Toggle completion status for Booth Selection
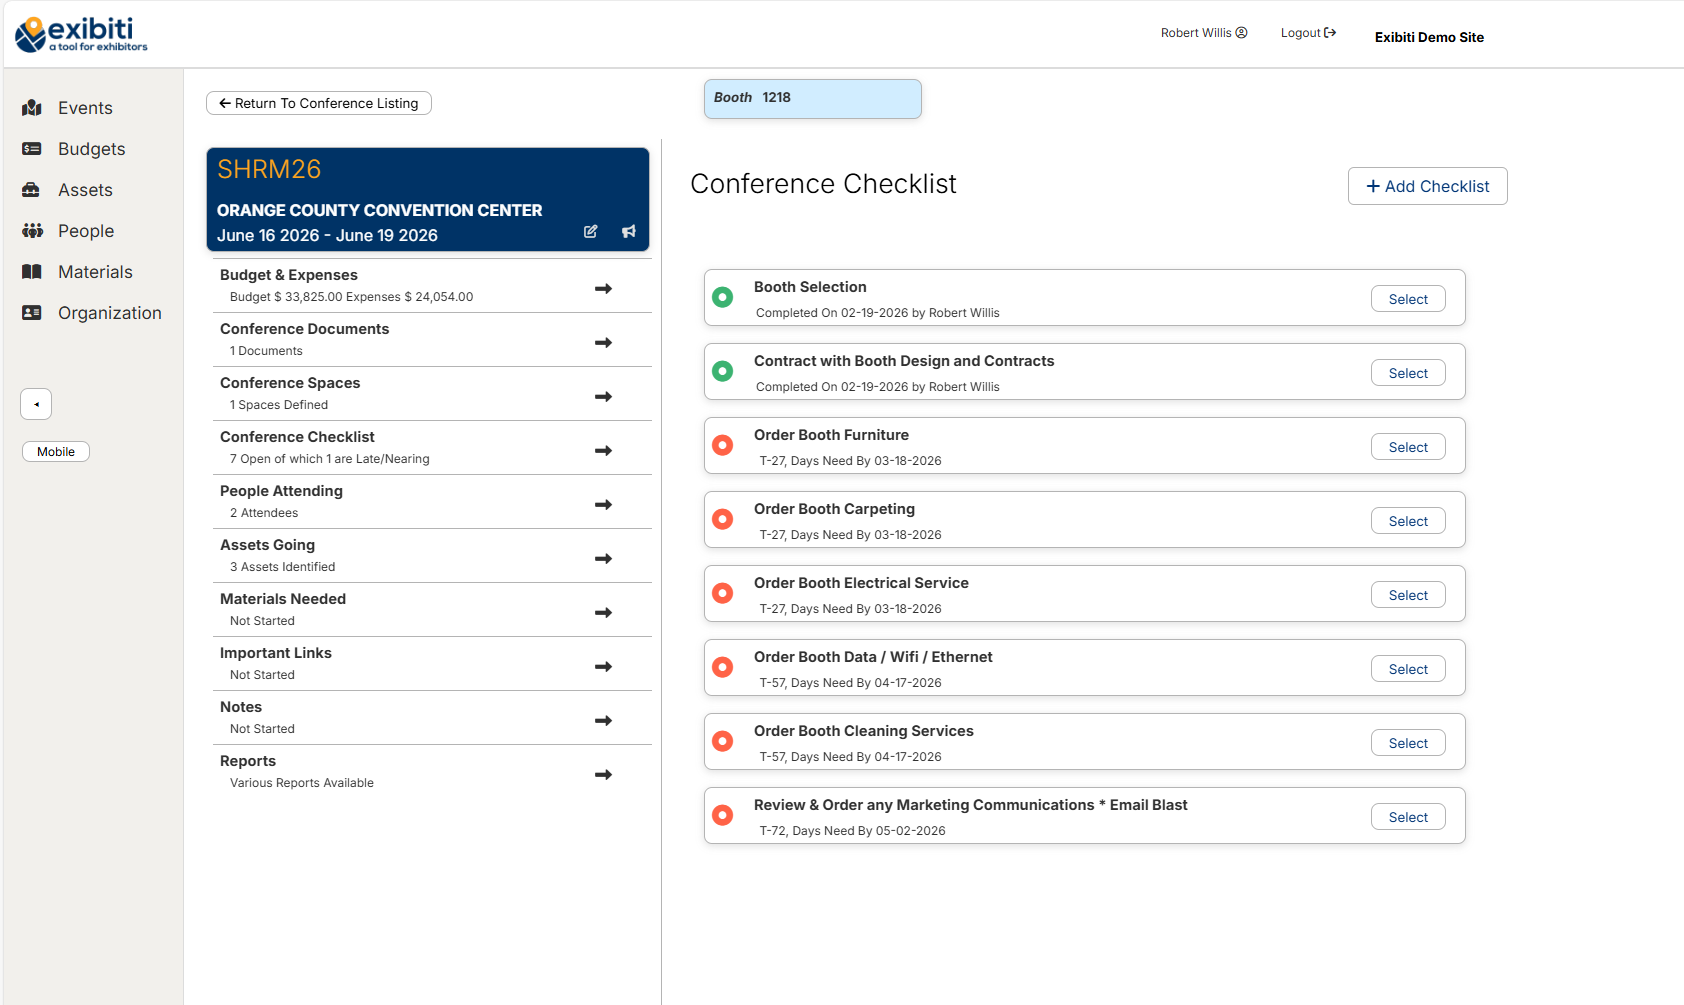This screenshot has height=1005, width=1684. click(x=723, y=297)
